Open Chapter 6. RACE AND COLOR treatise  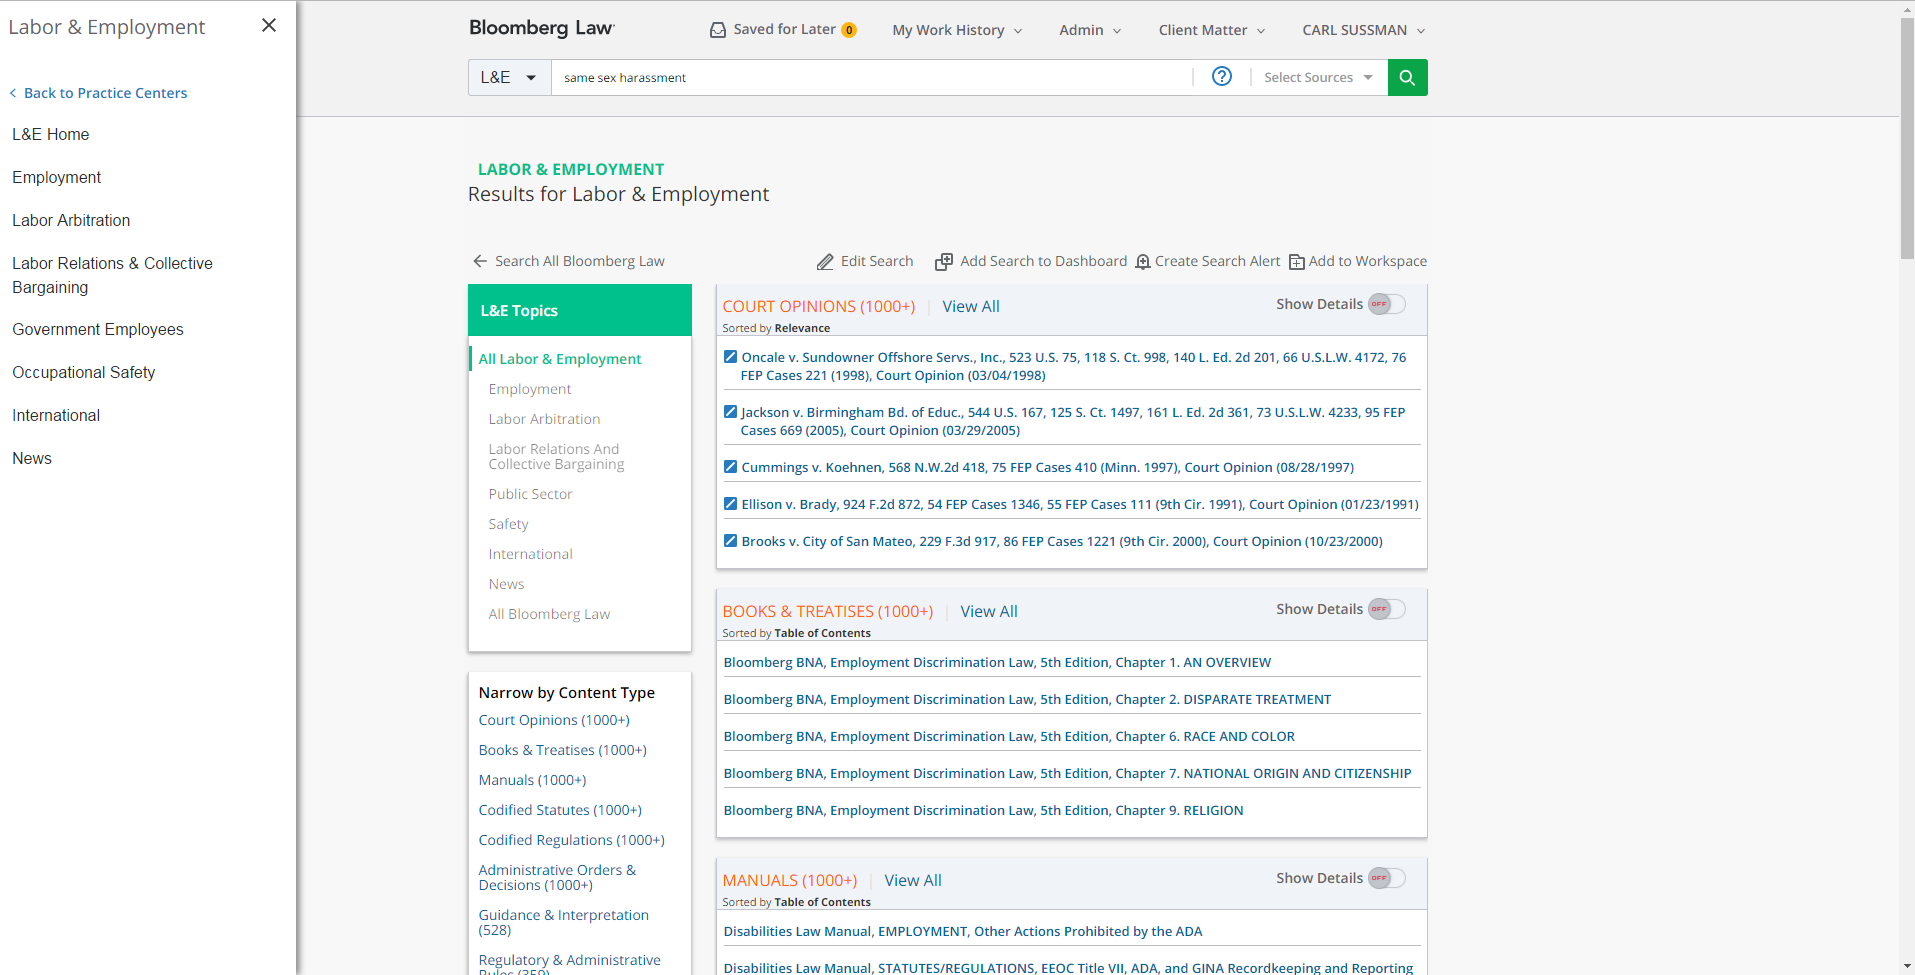click(x=1009, y=736)
